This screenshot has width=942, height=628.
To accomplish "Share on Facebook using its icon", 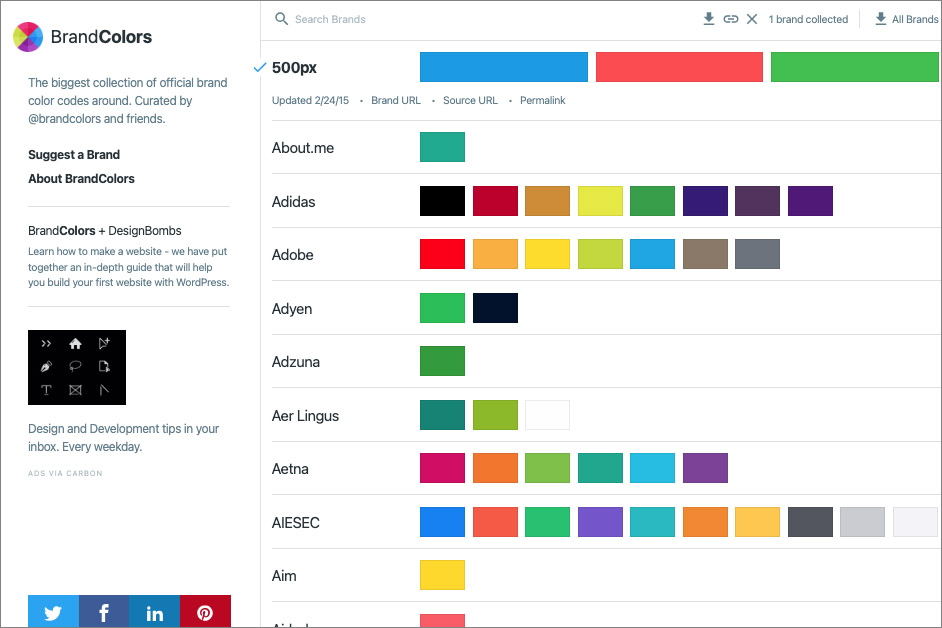I will click(x=104, y=612).
